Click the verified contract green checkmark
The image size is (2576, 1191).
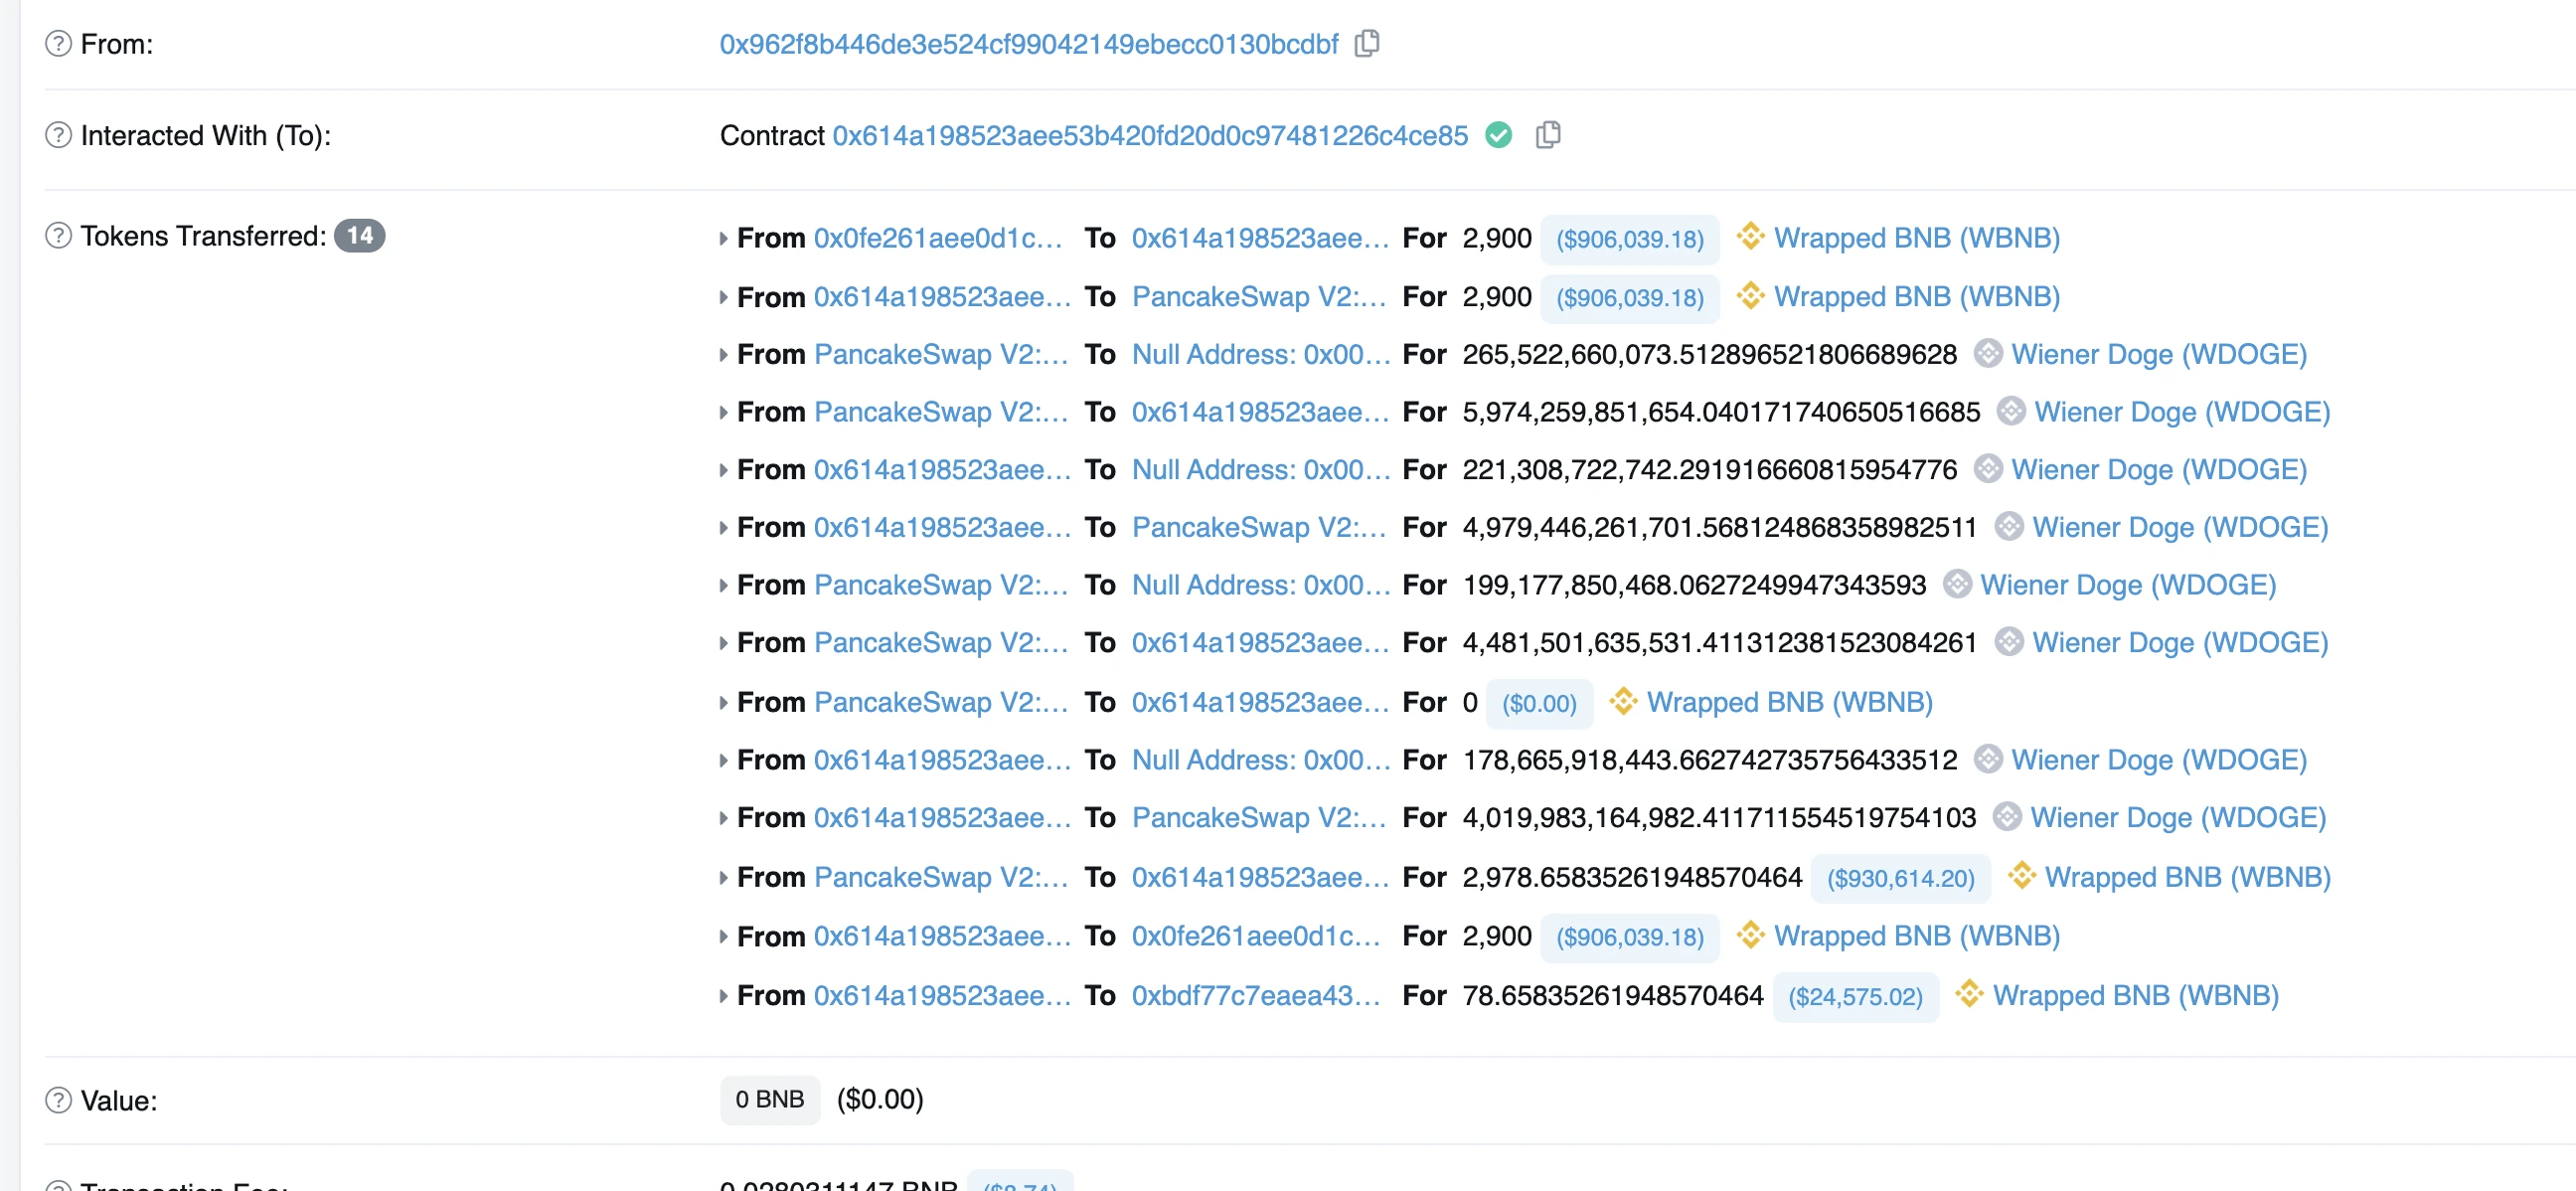pos(1498,135)
